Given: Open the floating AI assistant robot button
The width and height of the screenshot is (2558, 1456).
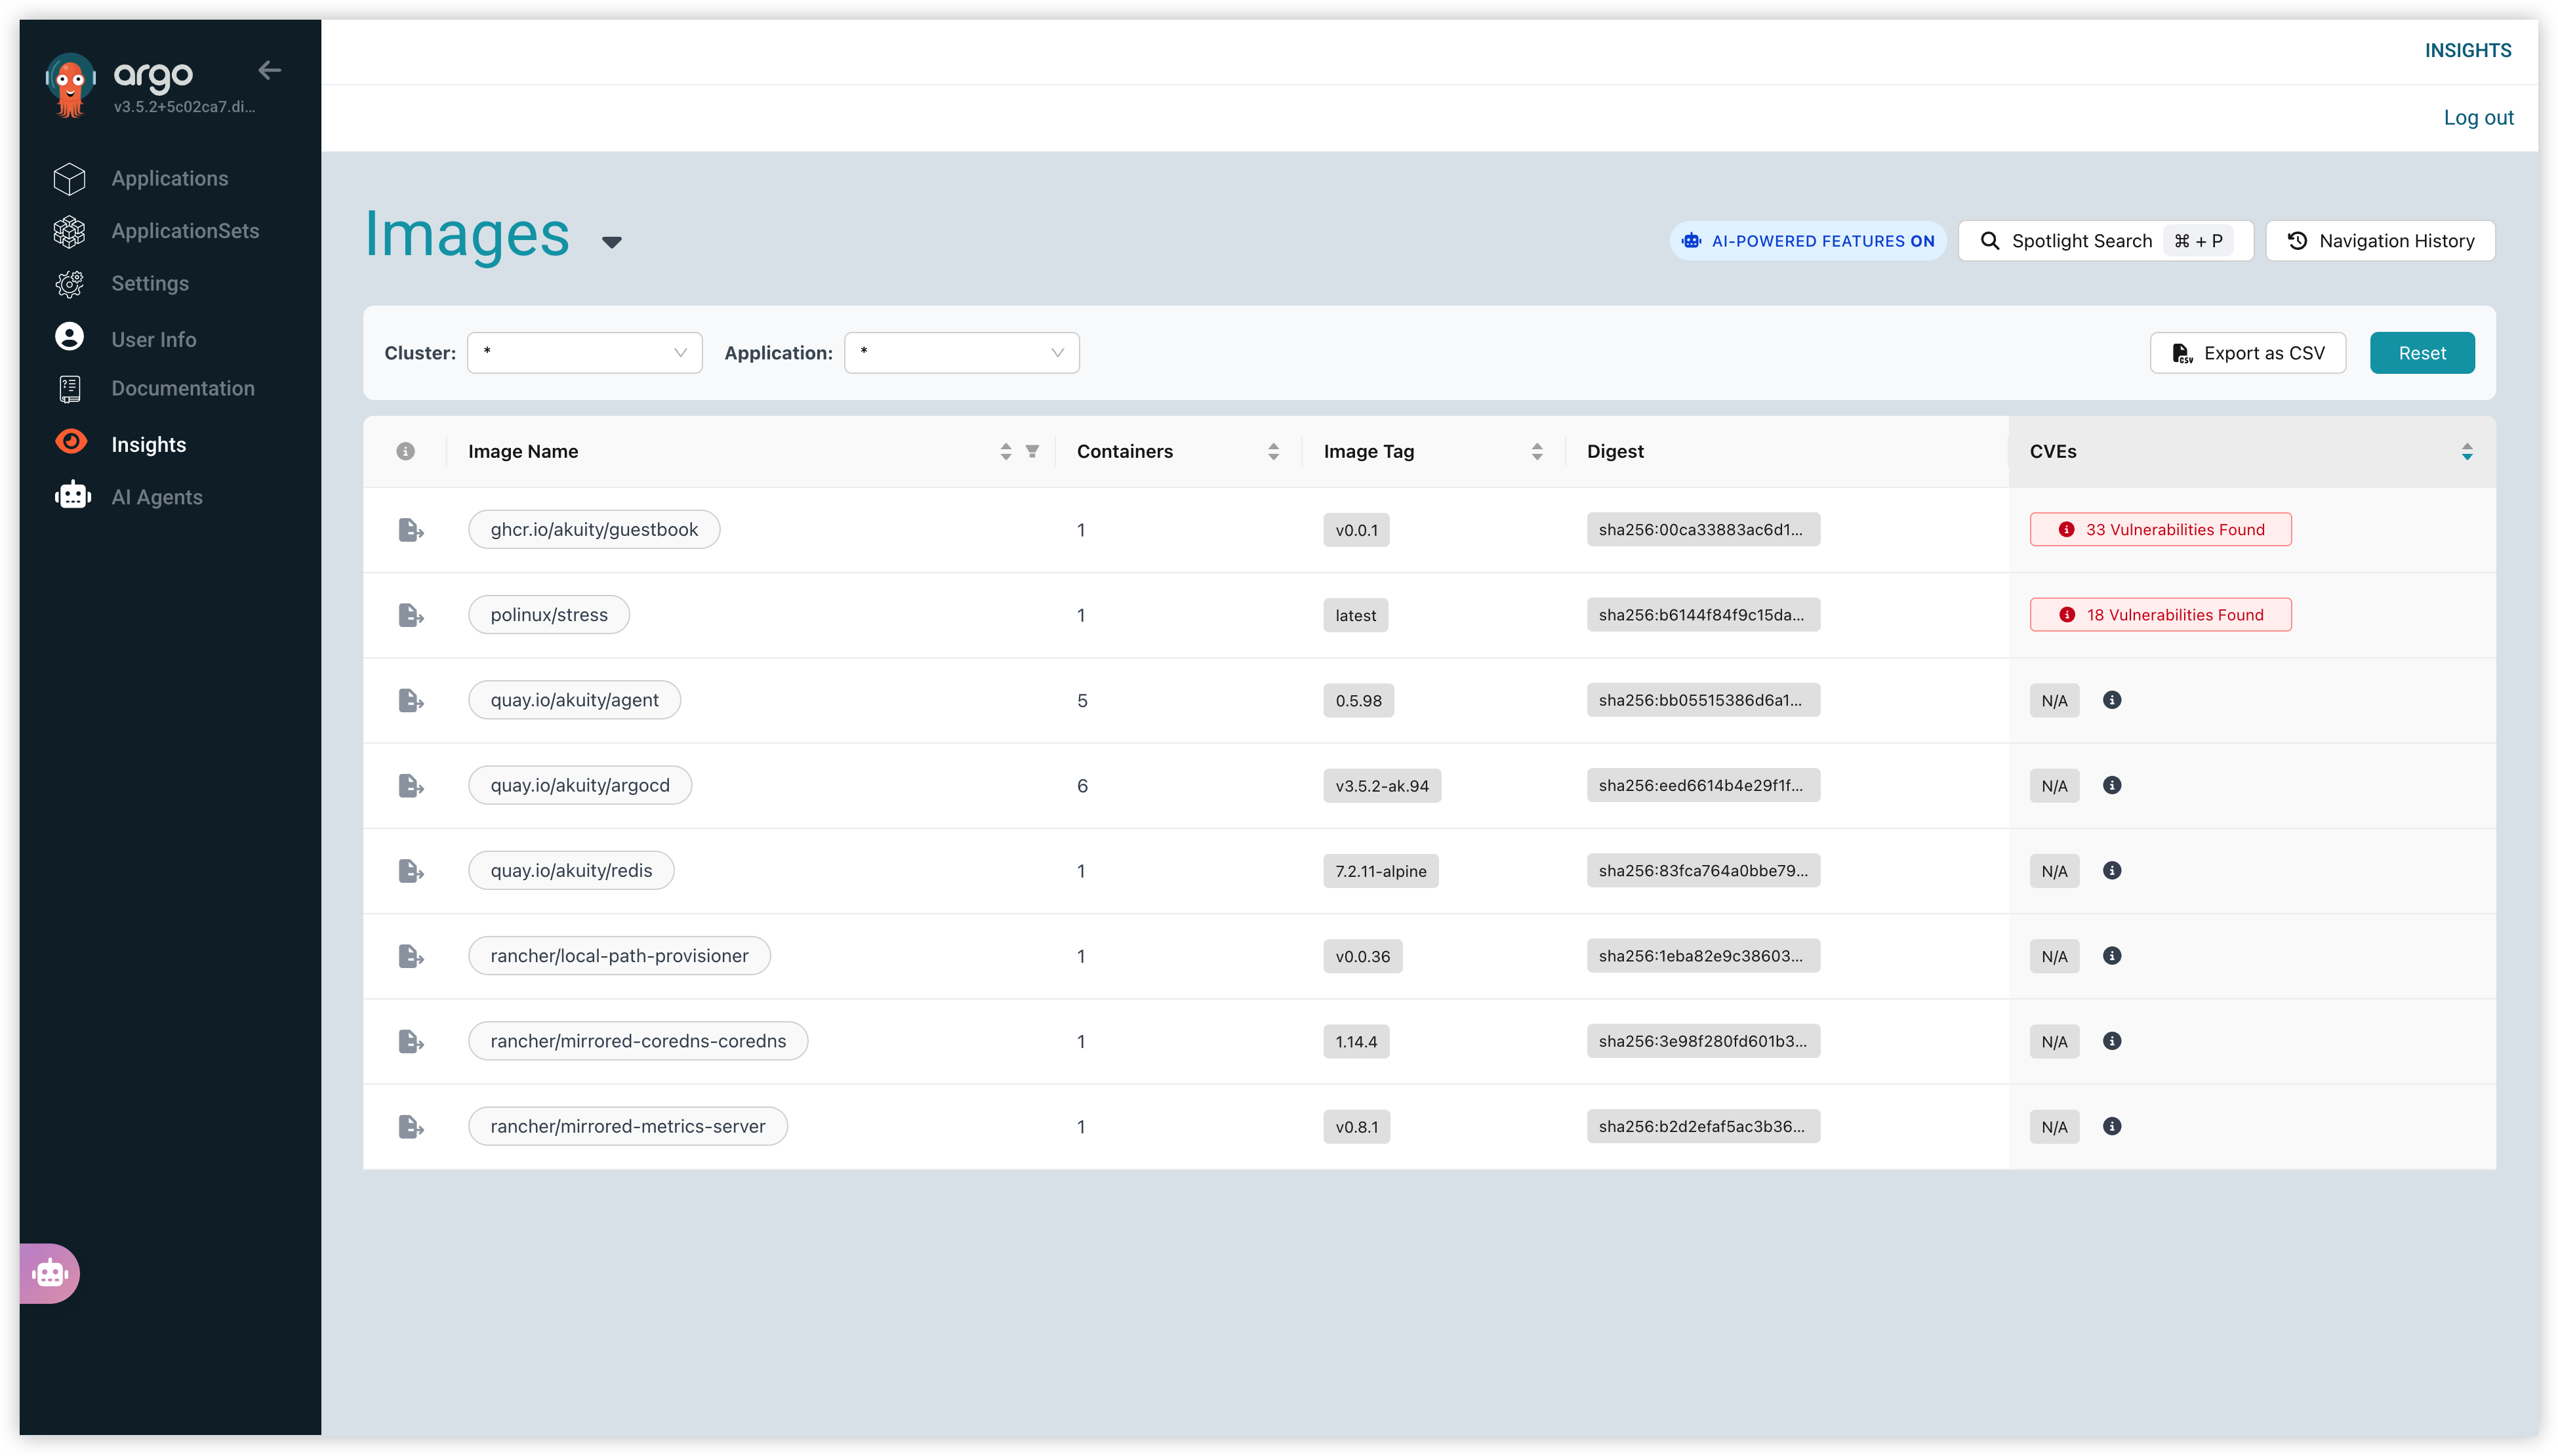Looking at the screenshot, I should click(x=49, y=1273).
